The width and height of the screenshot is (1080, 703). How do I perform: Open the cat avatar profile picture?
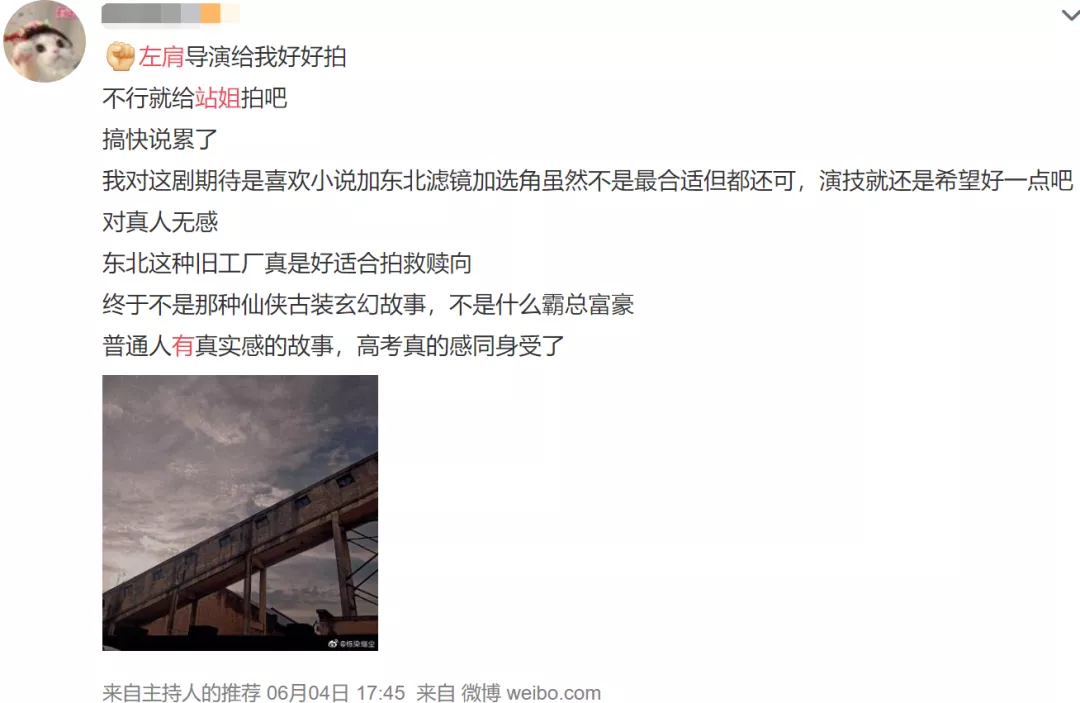click(x=45, y=41)
